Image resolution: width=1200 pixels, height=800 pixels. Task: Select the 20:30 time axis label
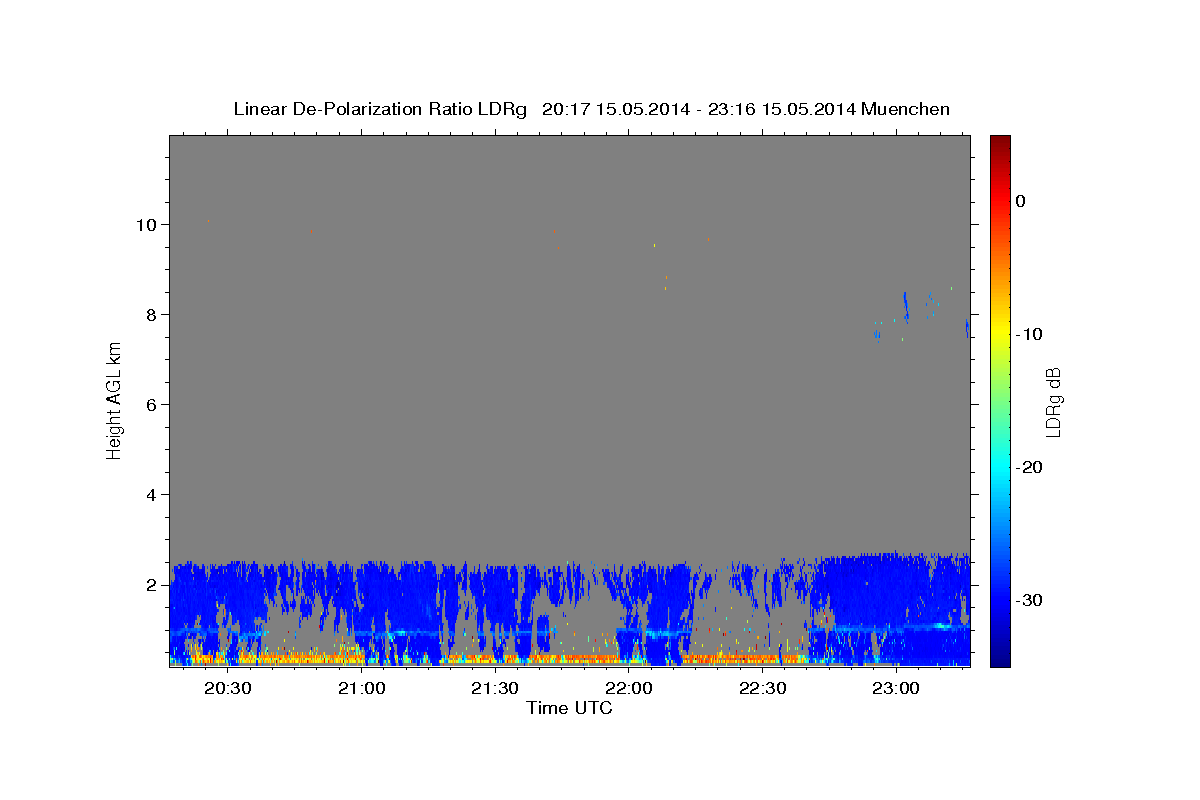227,689
